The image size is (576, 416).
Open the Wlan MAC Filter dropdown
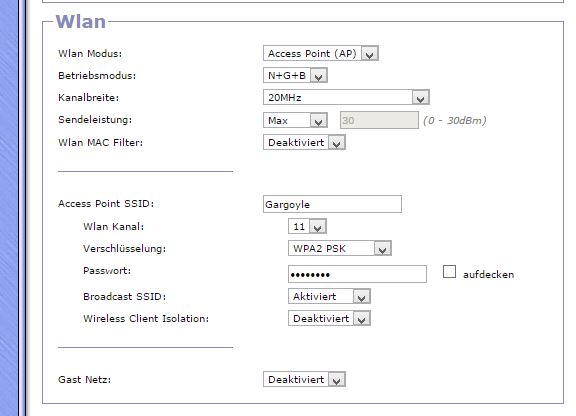tap(304, 143)
